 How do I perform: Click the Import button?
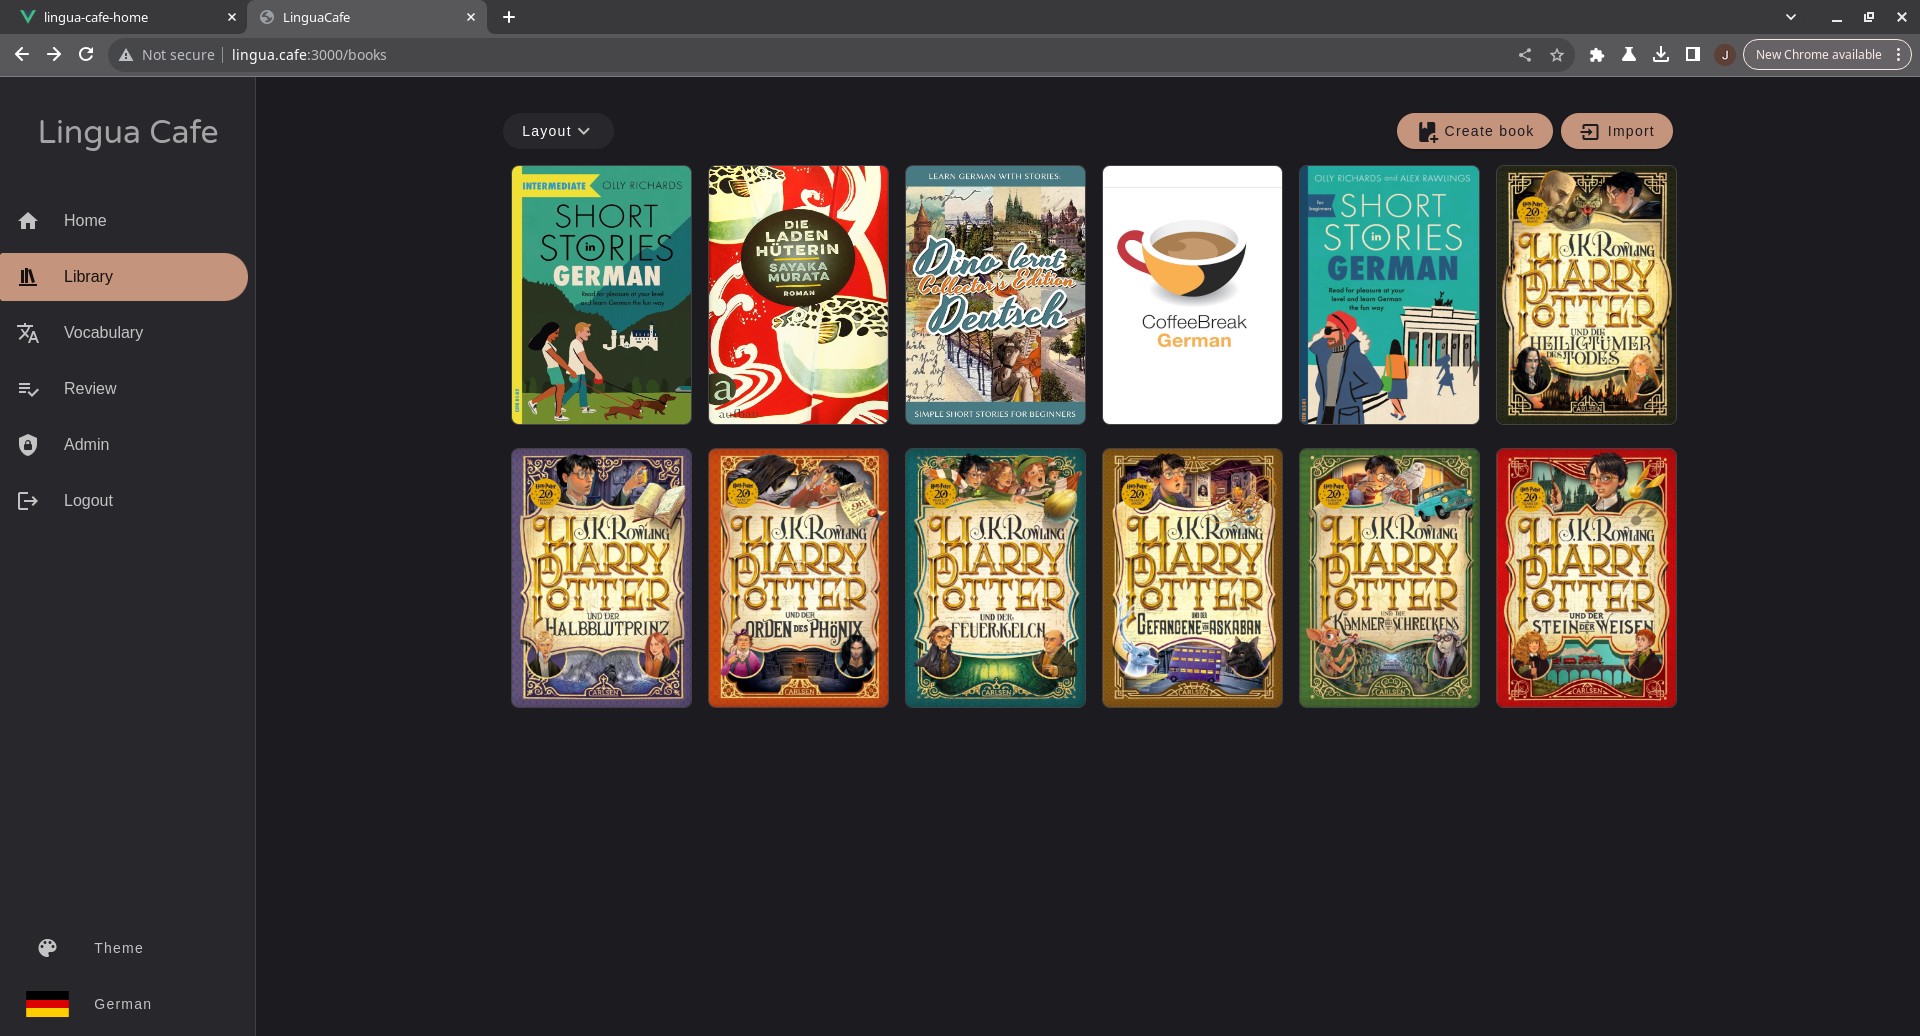pyautogui.click(x=1616, y=131)
